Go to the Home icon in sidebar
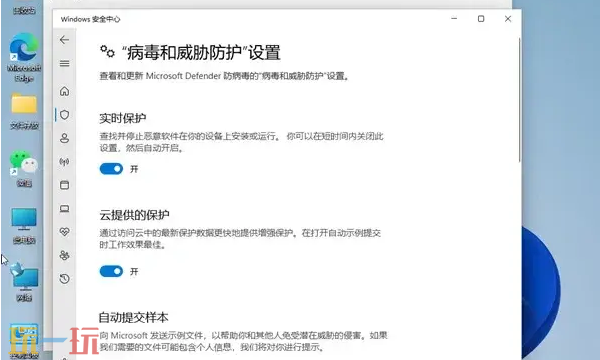This screenshot has width=600, height=360. click(64, 91)
